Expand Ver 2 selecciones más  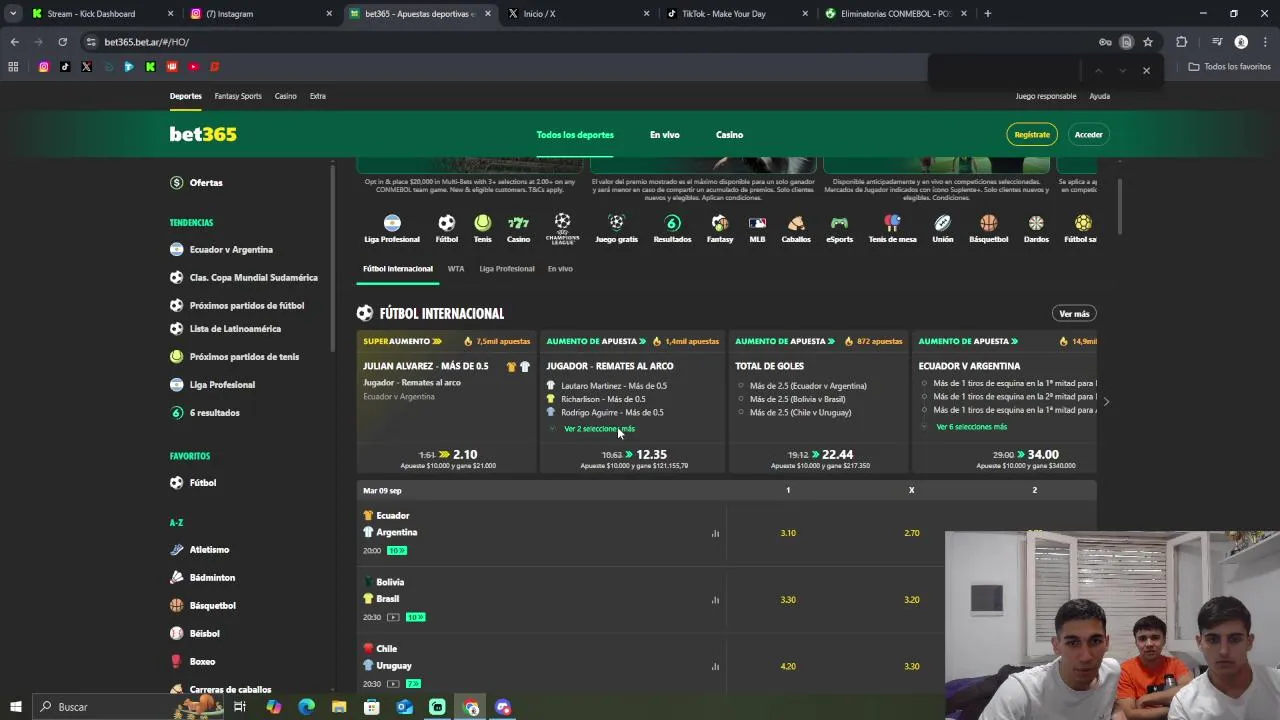[x=599, y=429]
